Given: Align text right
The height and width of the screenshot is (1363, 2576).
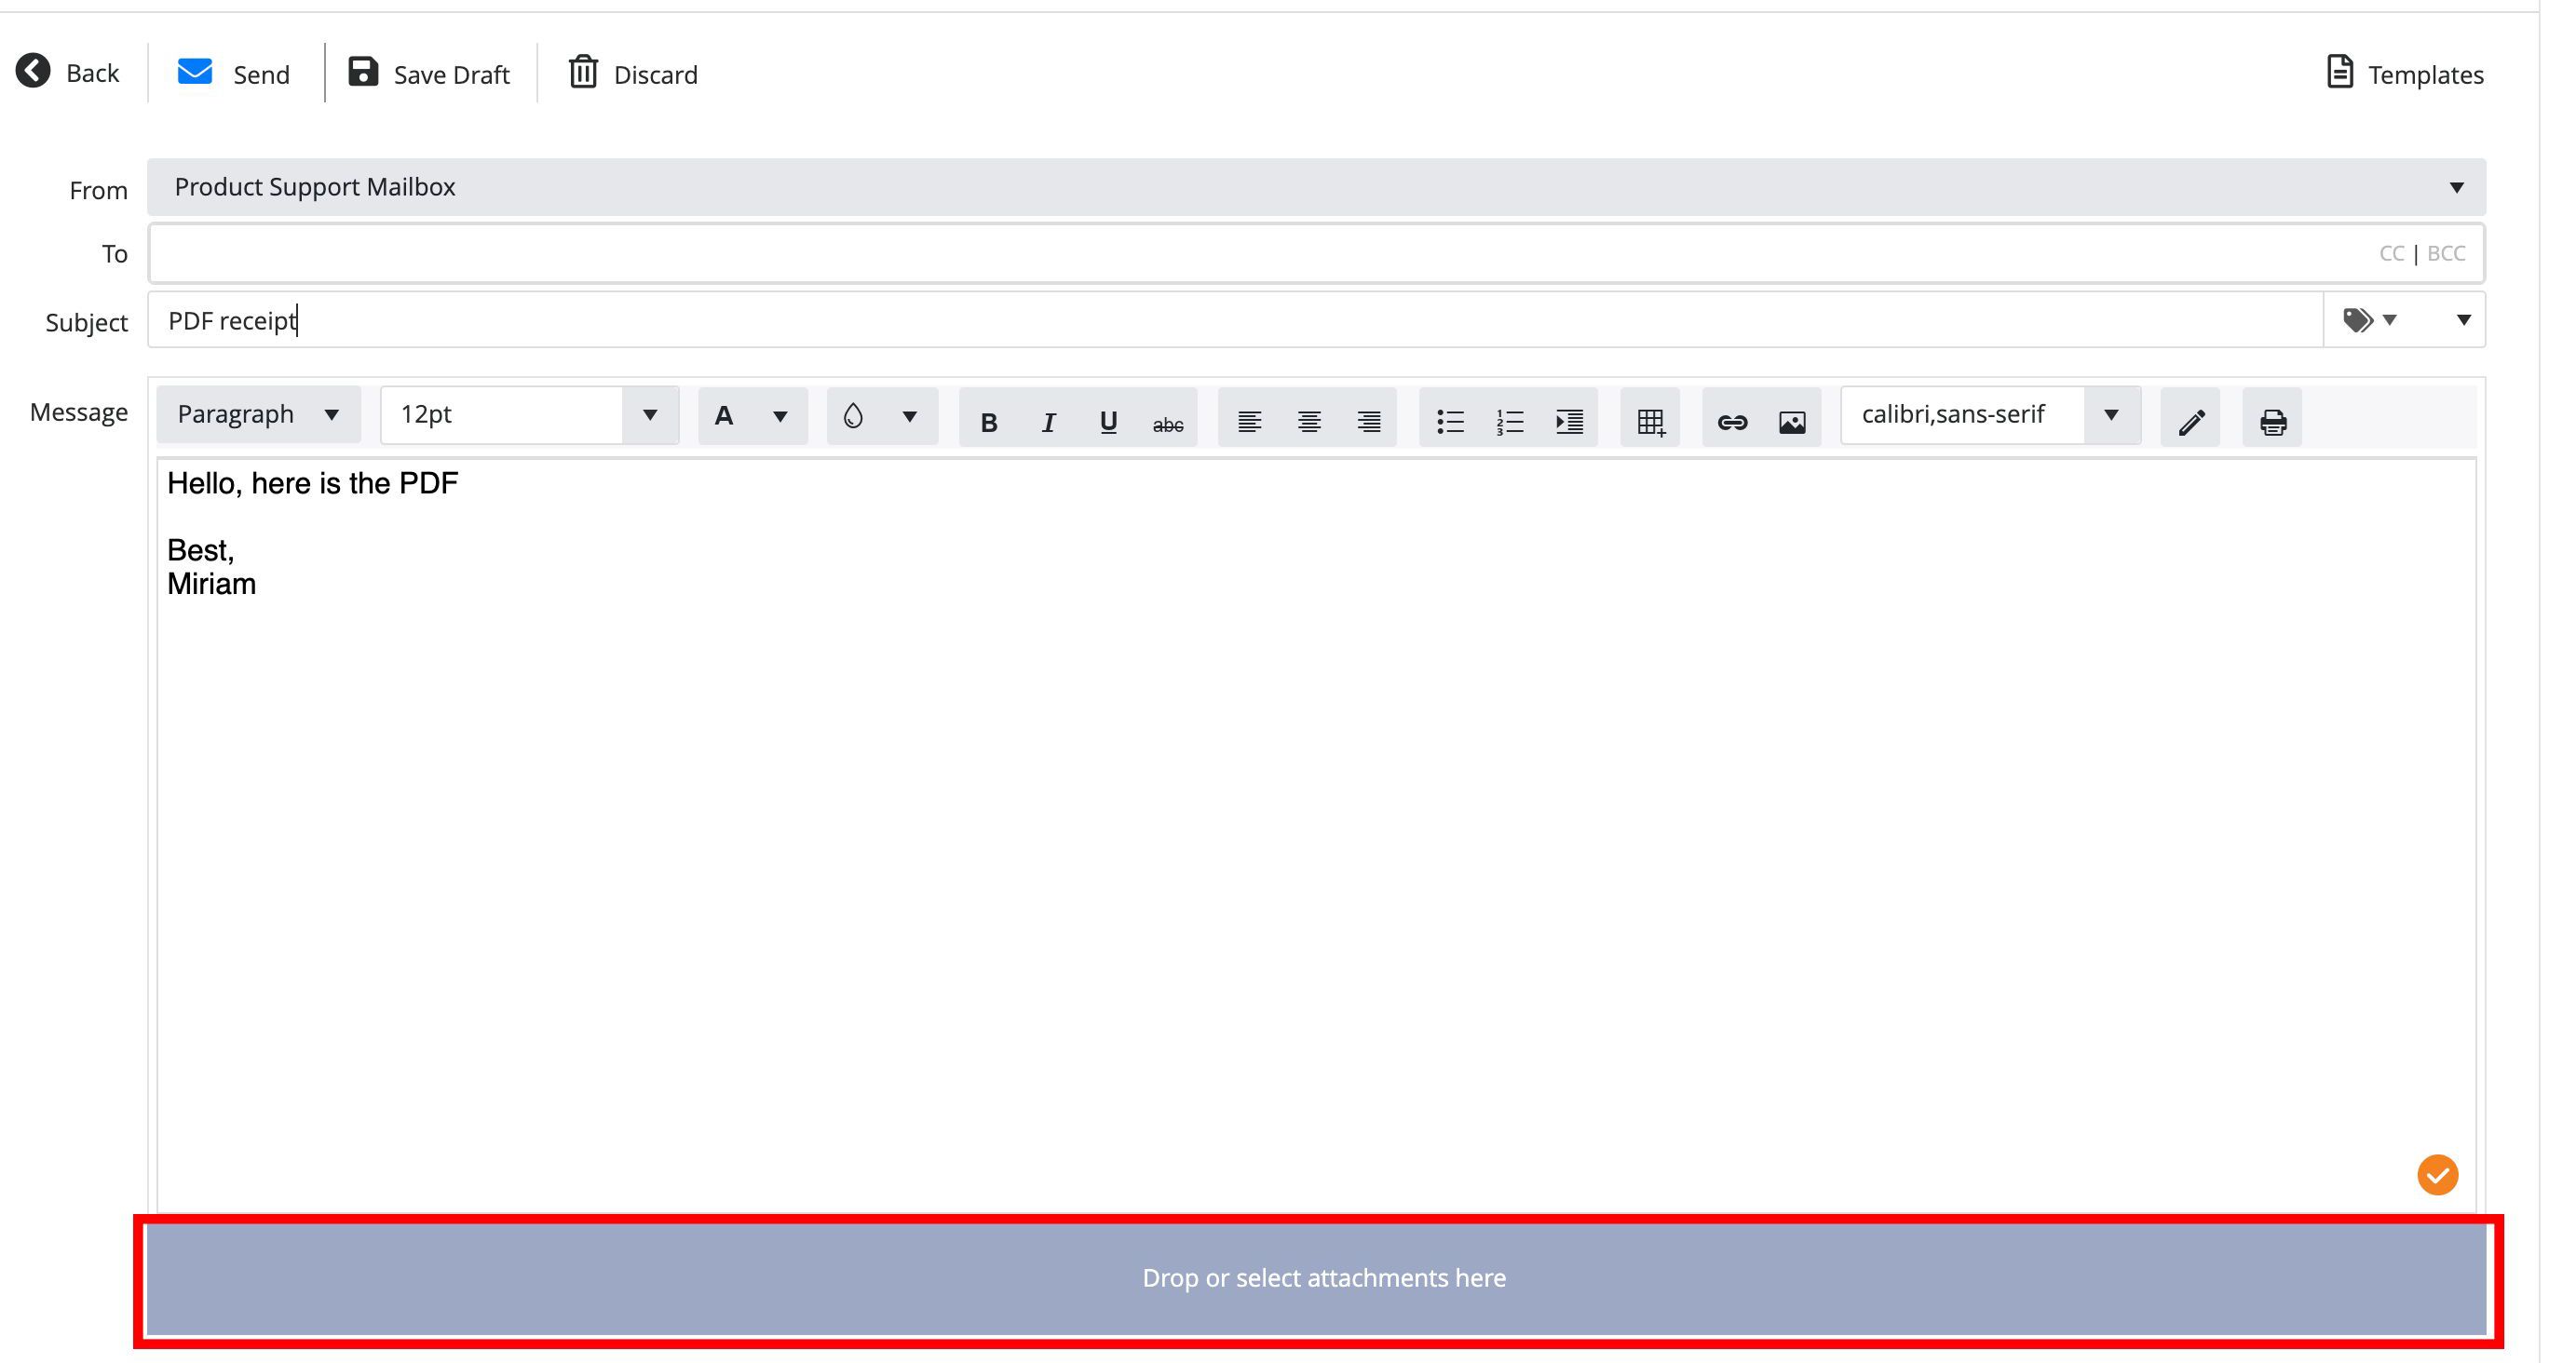Looking at the screenshot, I should point(1368,422).
